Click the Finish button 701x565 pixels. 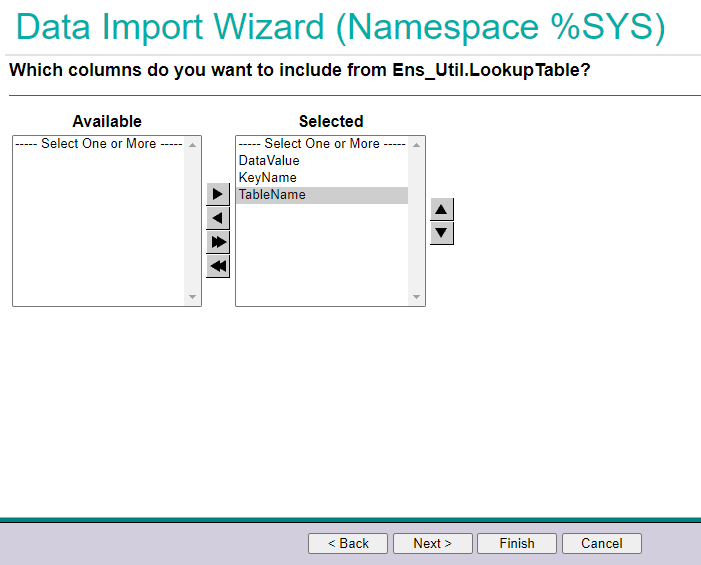(x=517, y=543)
